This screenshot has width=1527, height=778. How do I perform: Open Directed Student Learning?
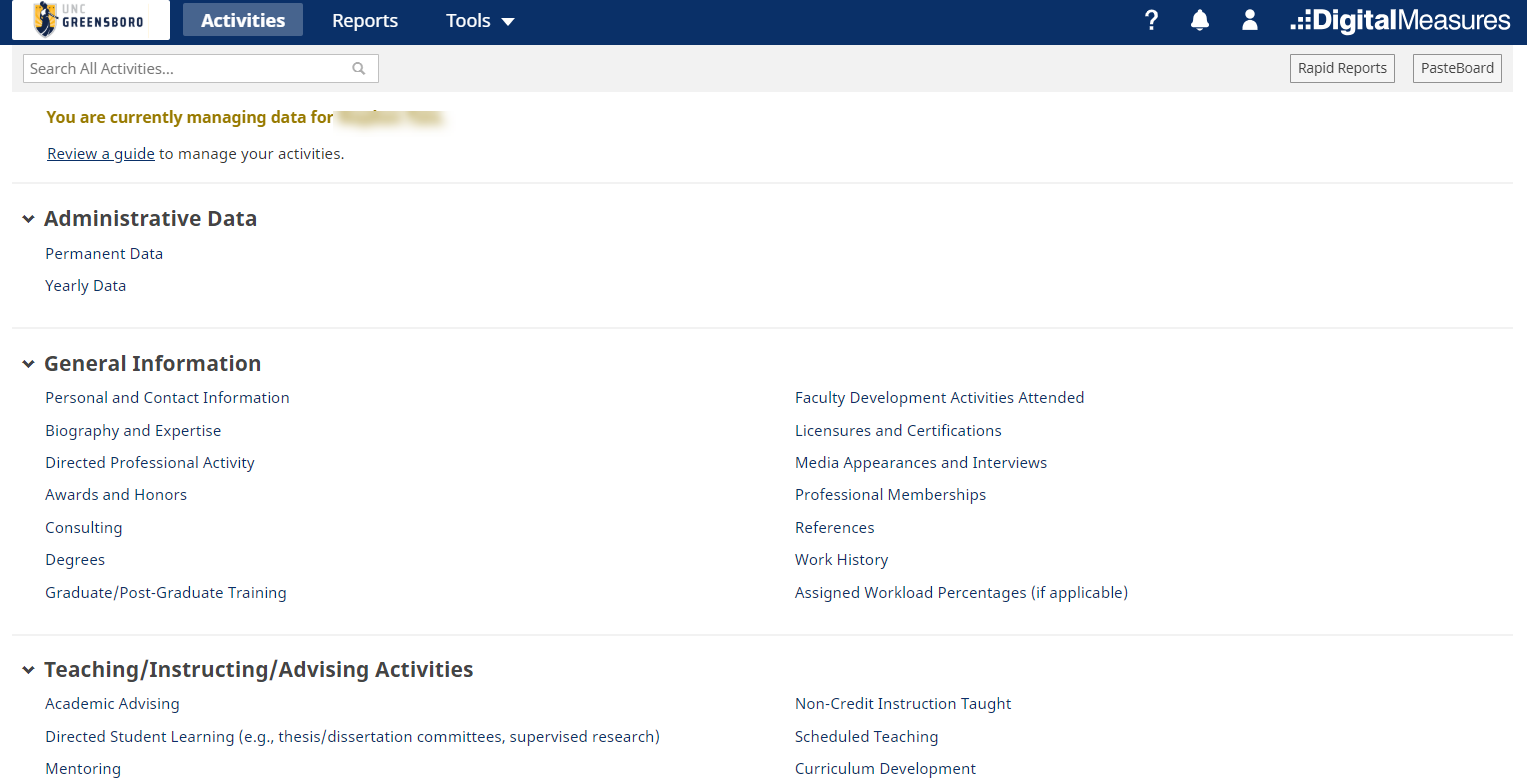tap(352, 737)
